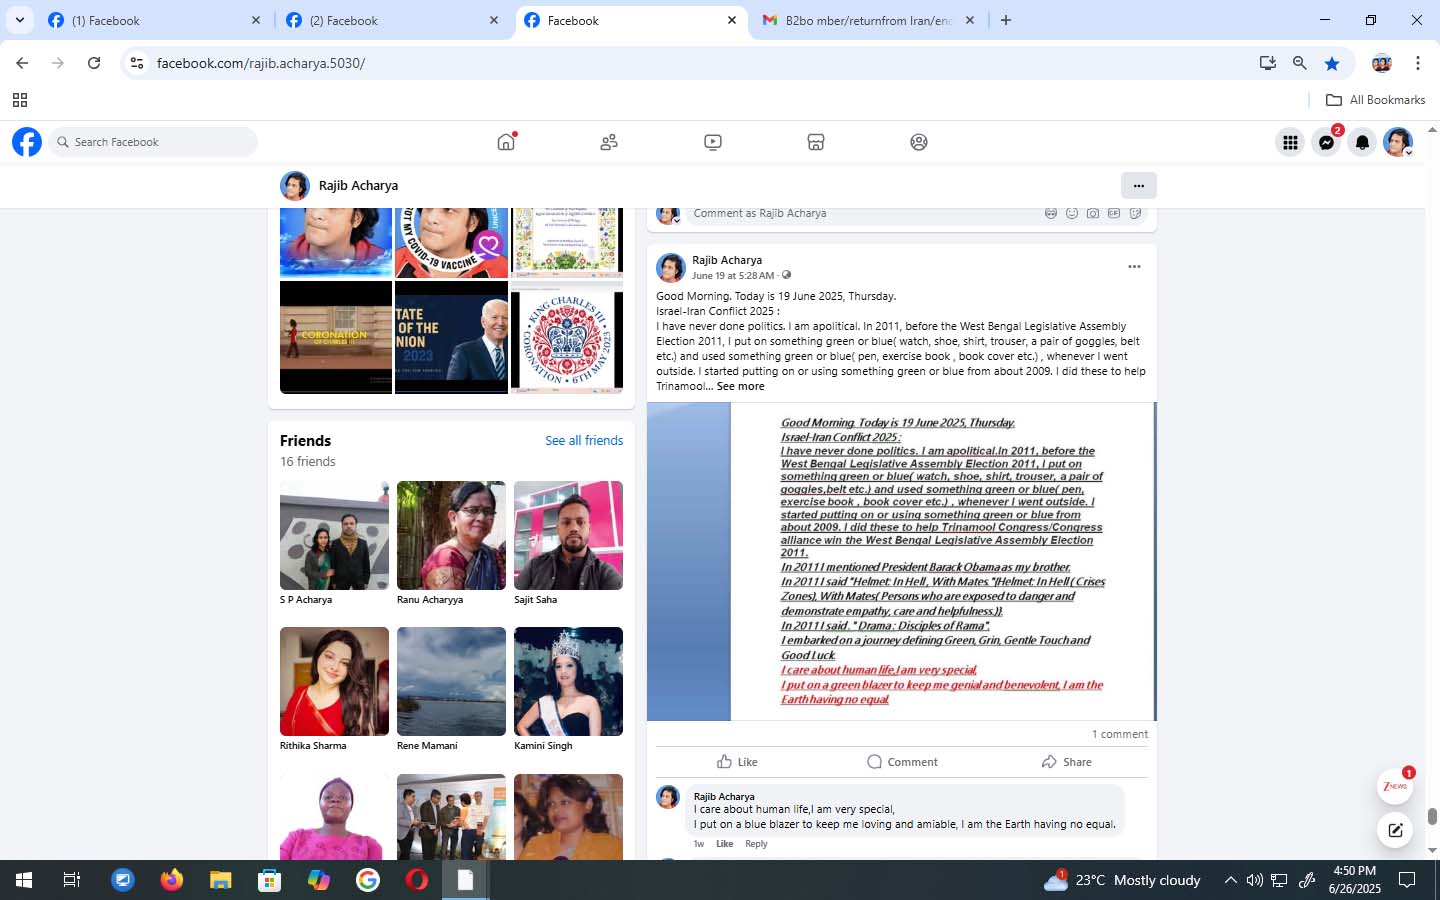Click the Search Facebook field
This screenshot has width=1440, height=900.
(x=152, y=142)
